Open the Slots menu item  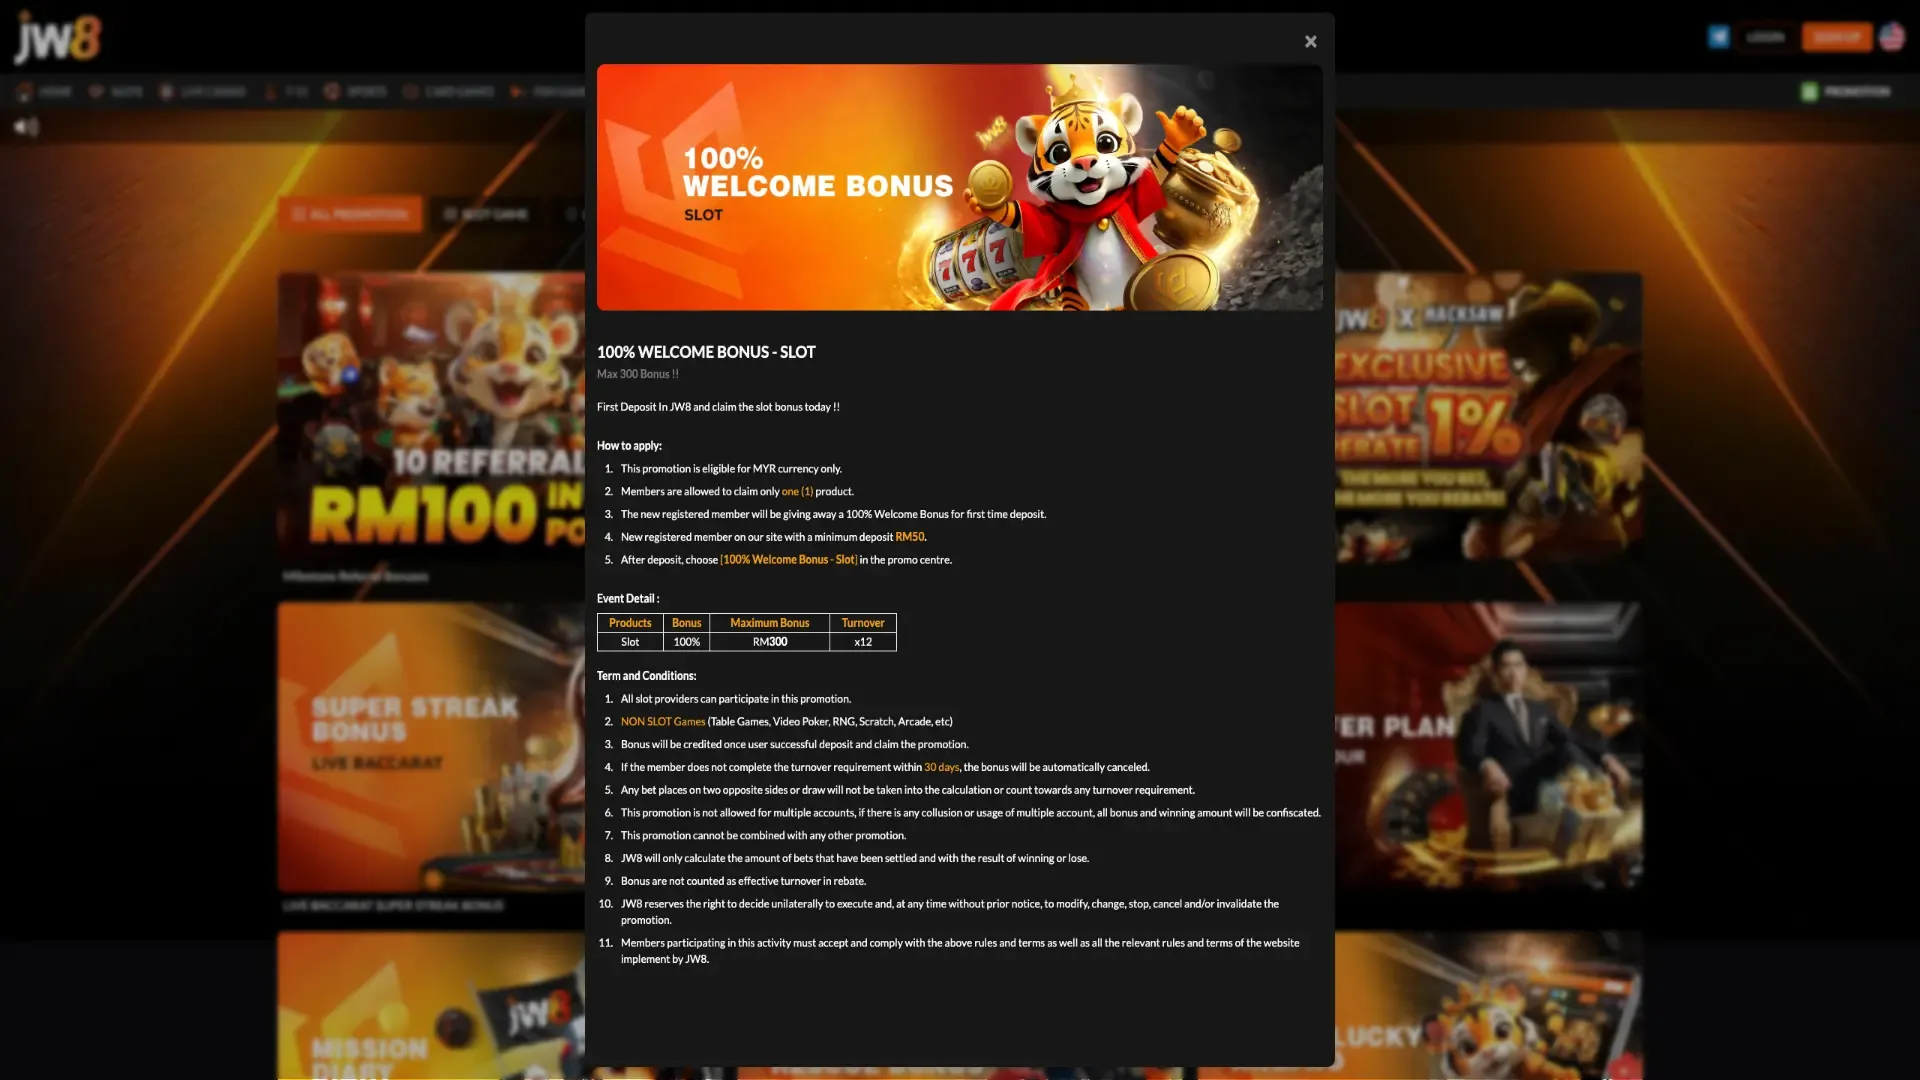[x=116, y=91]
